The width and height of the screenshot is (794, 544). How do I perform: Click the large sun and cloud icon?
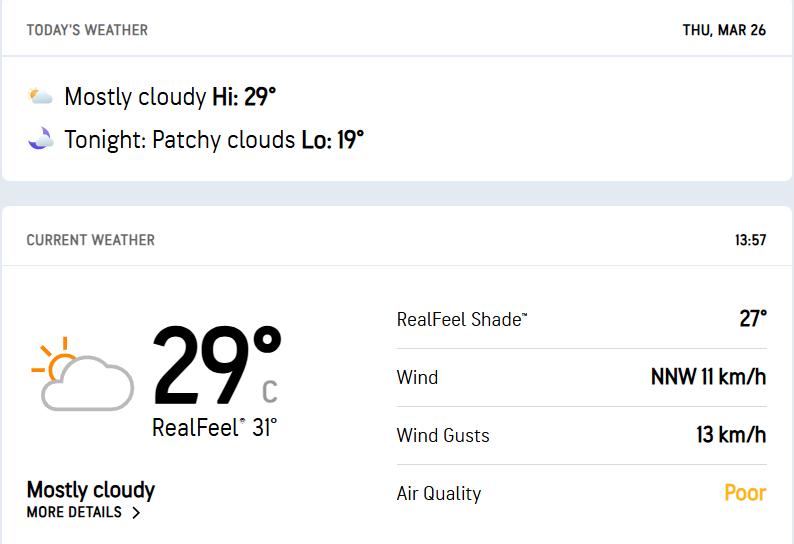click(83, 375)
